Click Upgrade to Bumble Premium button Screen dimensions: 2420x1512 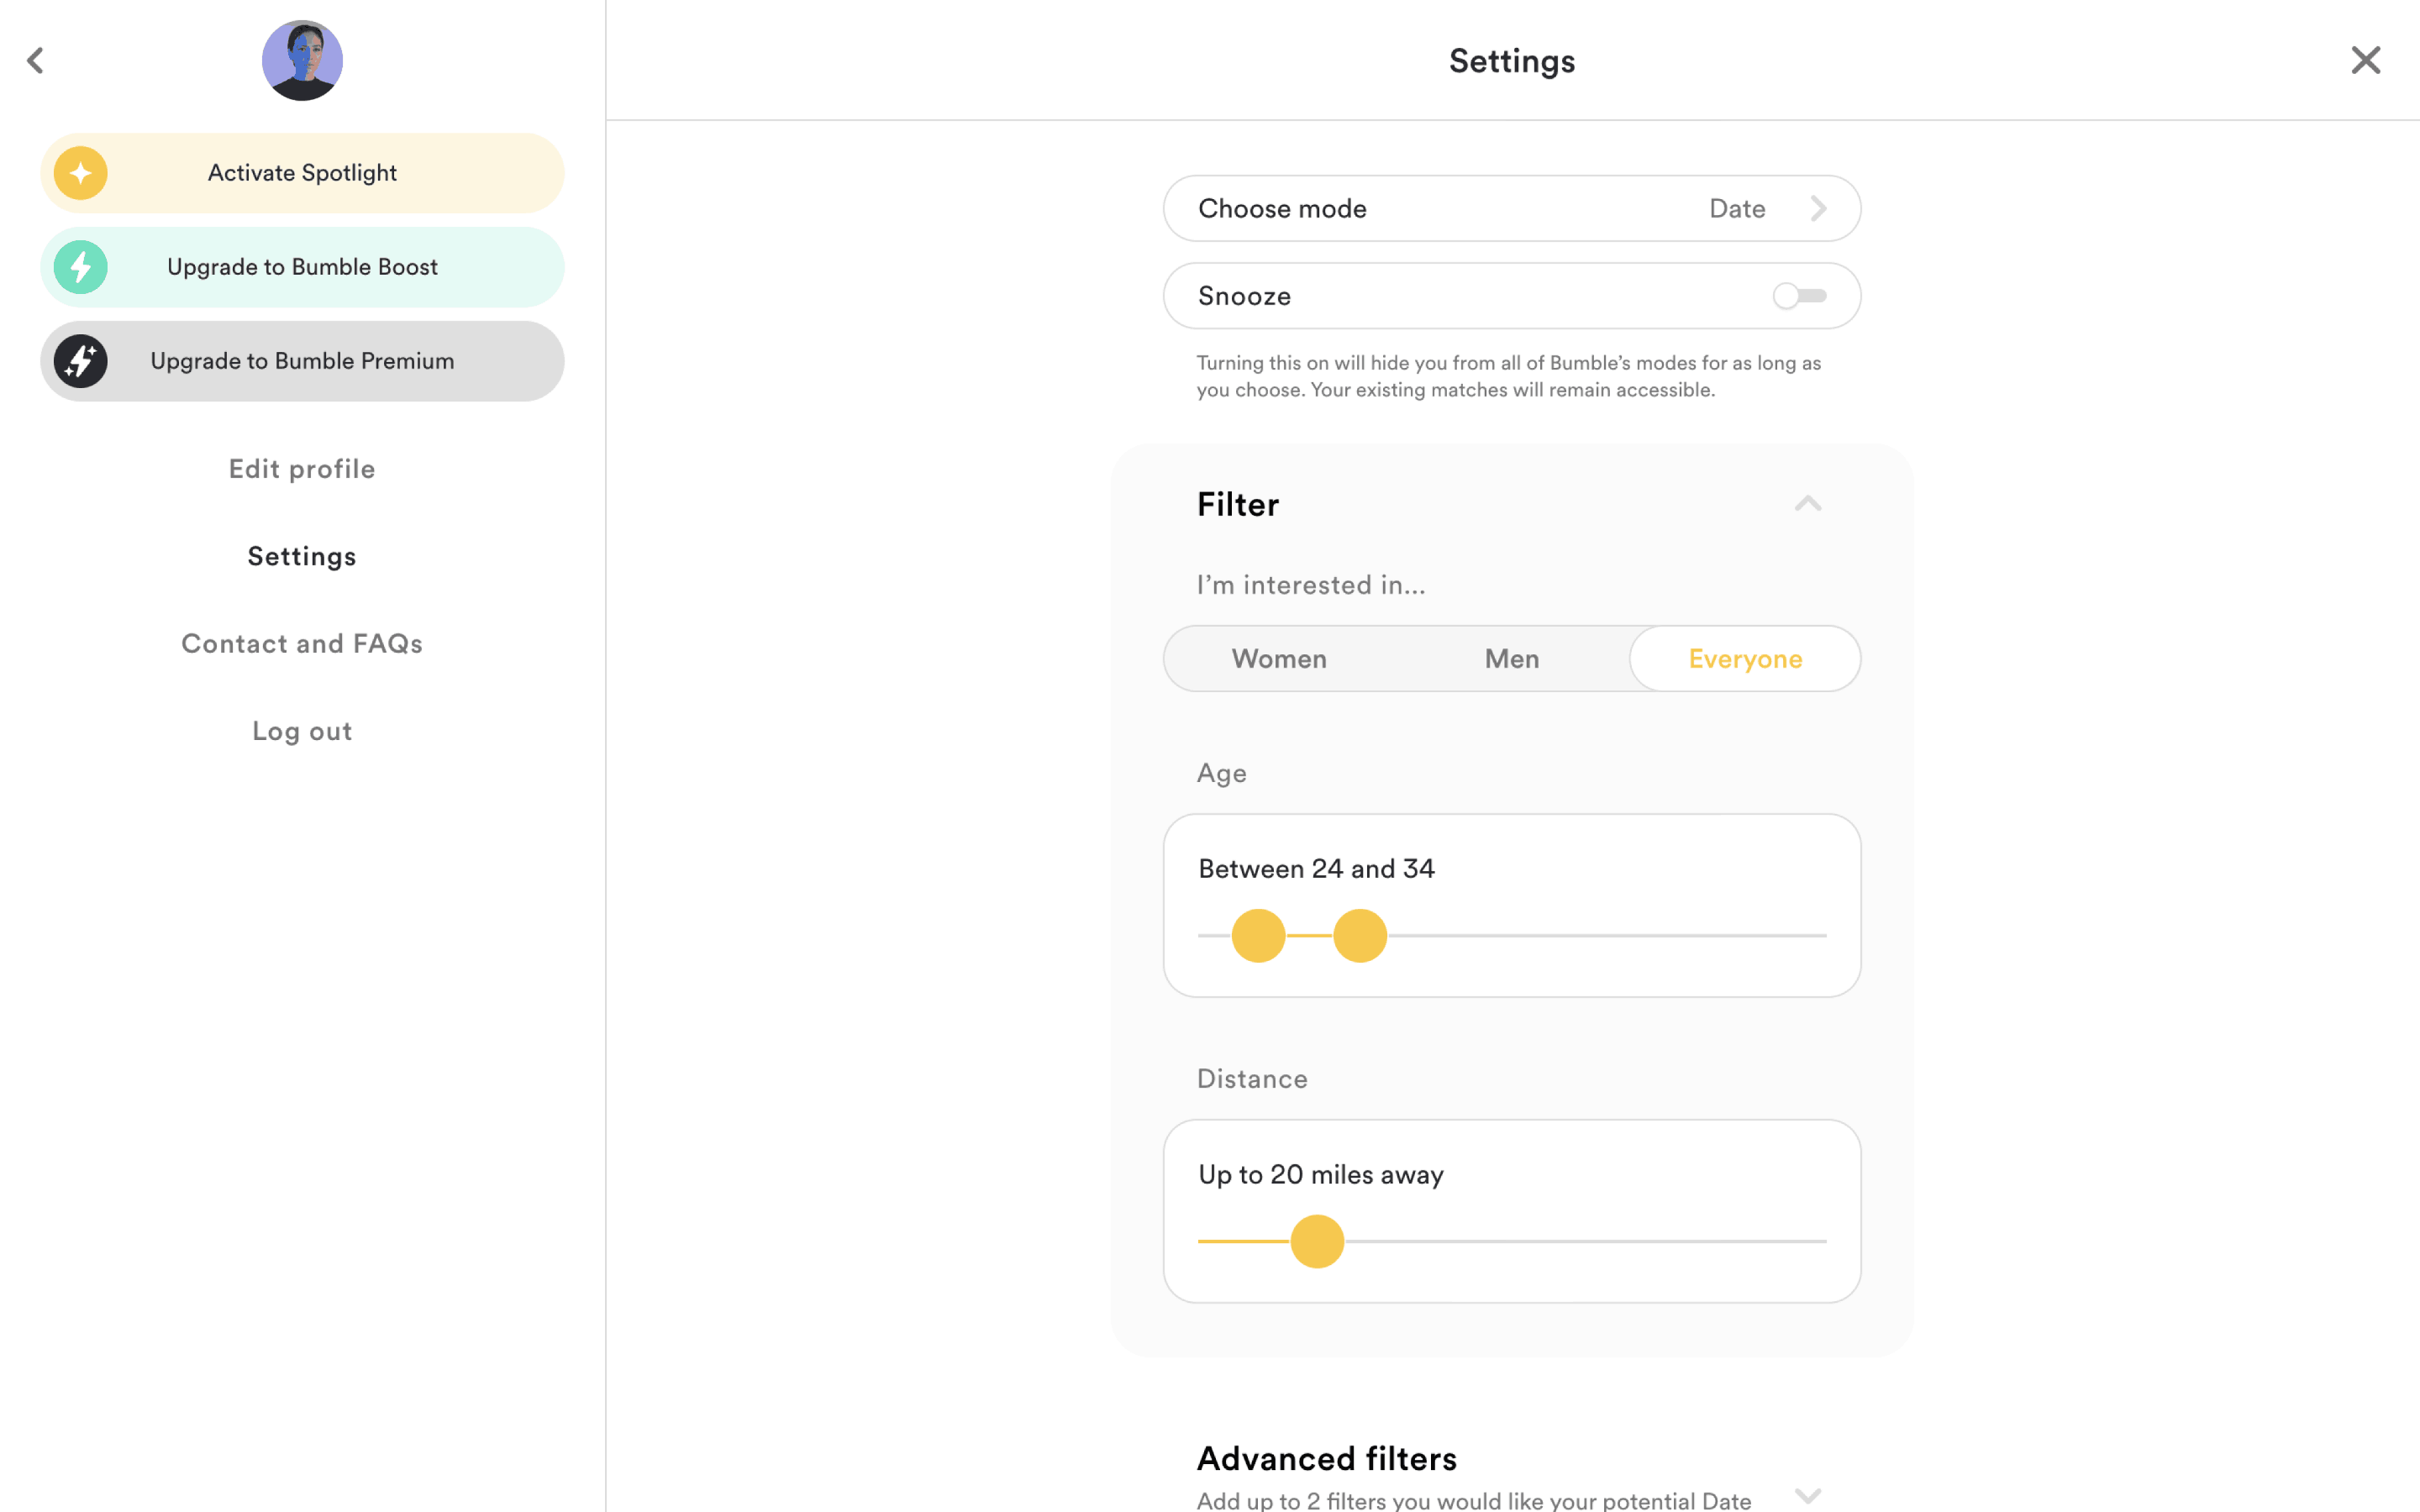coord(302,361)
